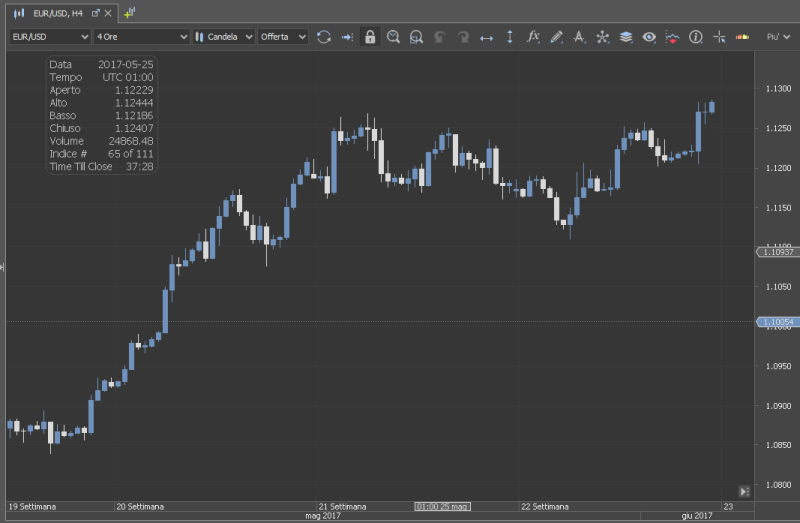Select the pencil drawing tool
Screen dimensions: 800x523
[x=557, y=37]
